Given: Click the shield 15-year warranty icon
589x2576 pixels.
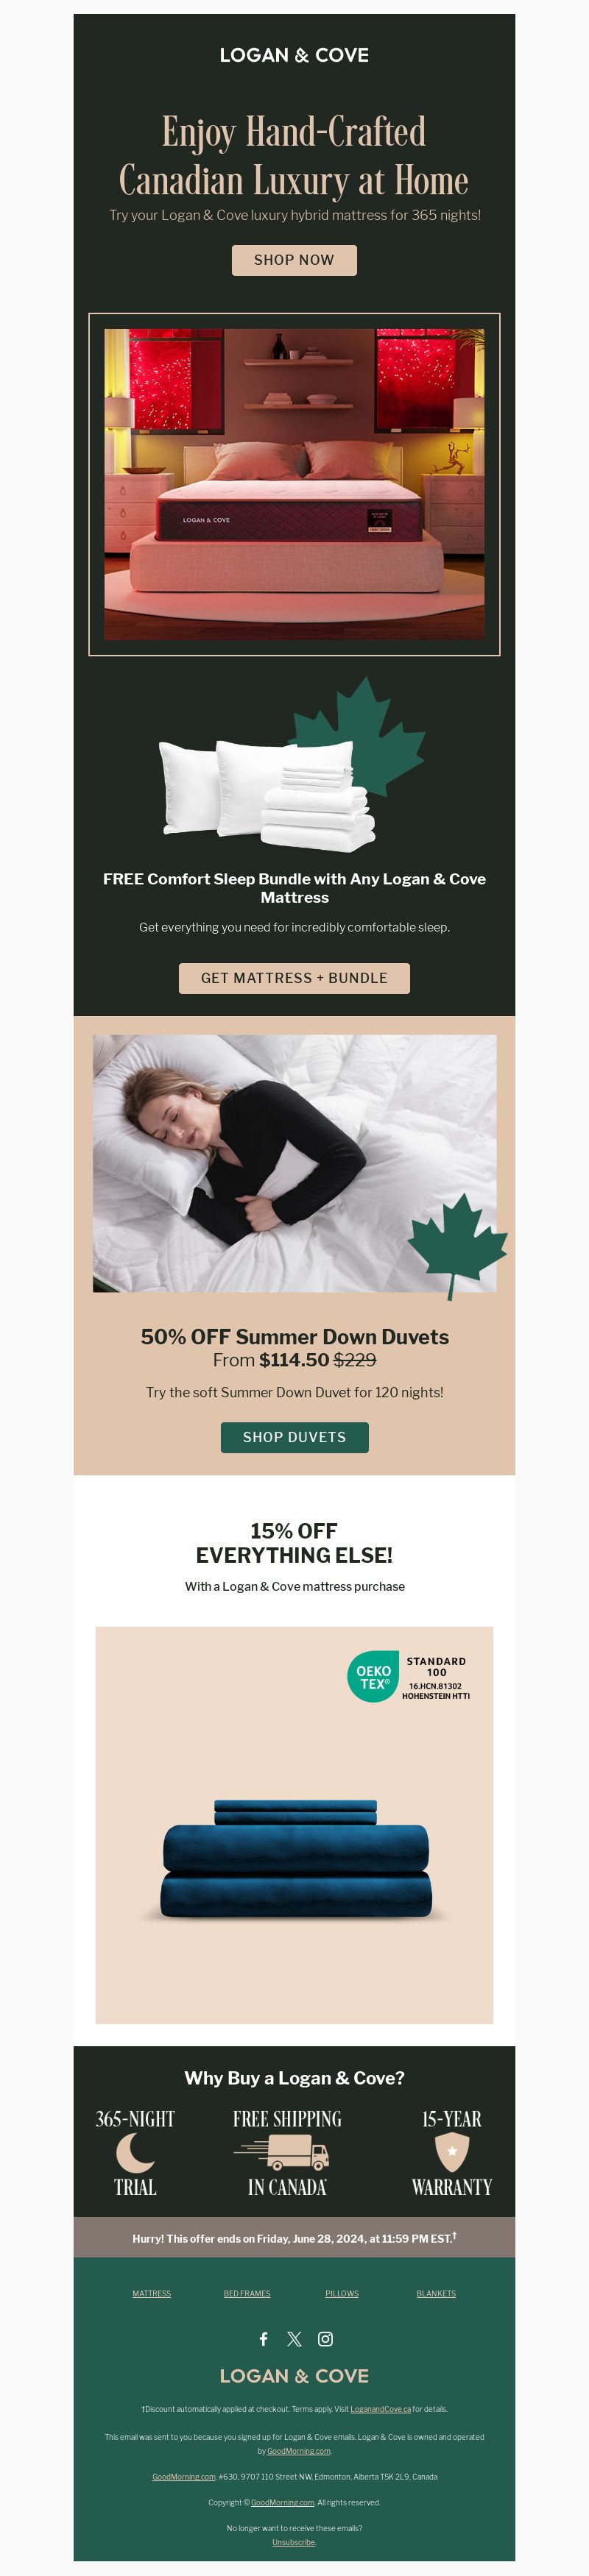Looking at the screenshot, I should click(452, 2152).
